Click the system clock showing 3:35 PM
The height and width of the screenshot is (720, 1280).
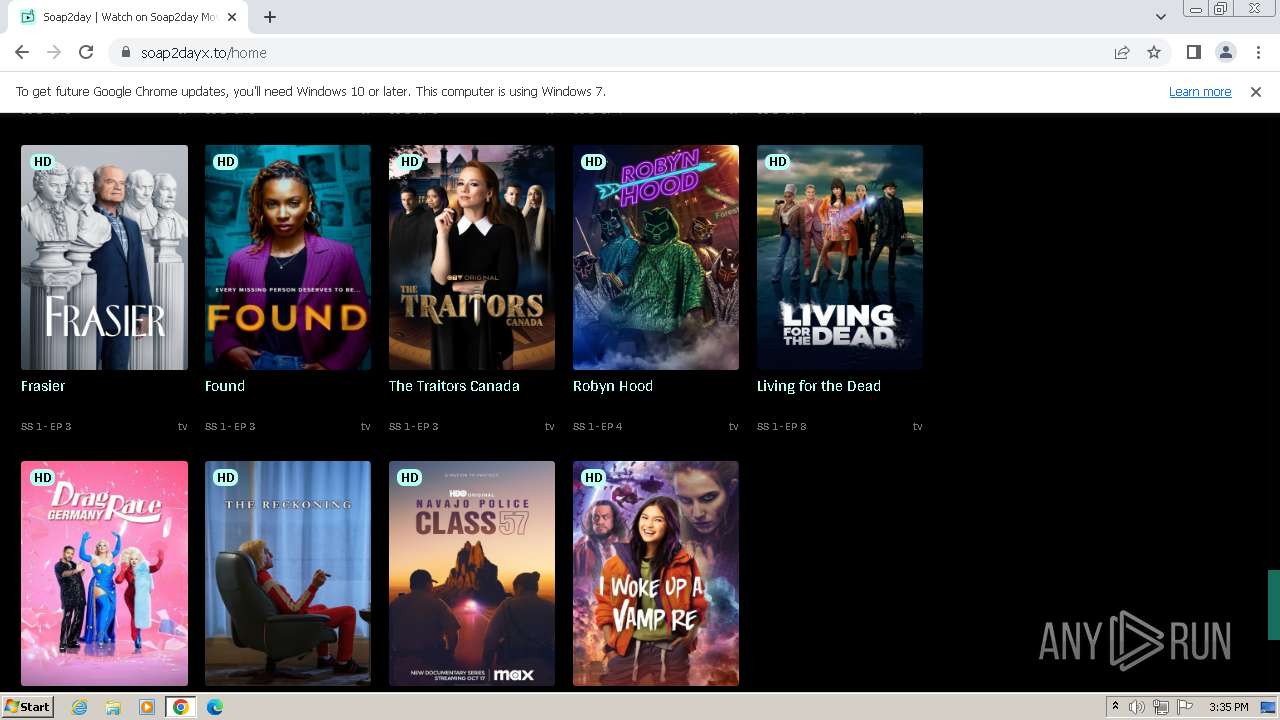(1229, 707)
